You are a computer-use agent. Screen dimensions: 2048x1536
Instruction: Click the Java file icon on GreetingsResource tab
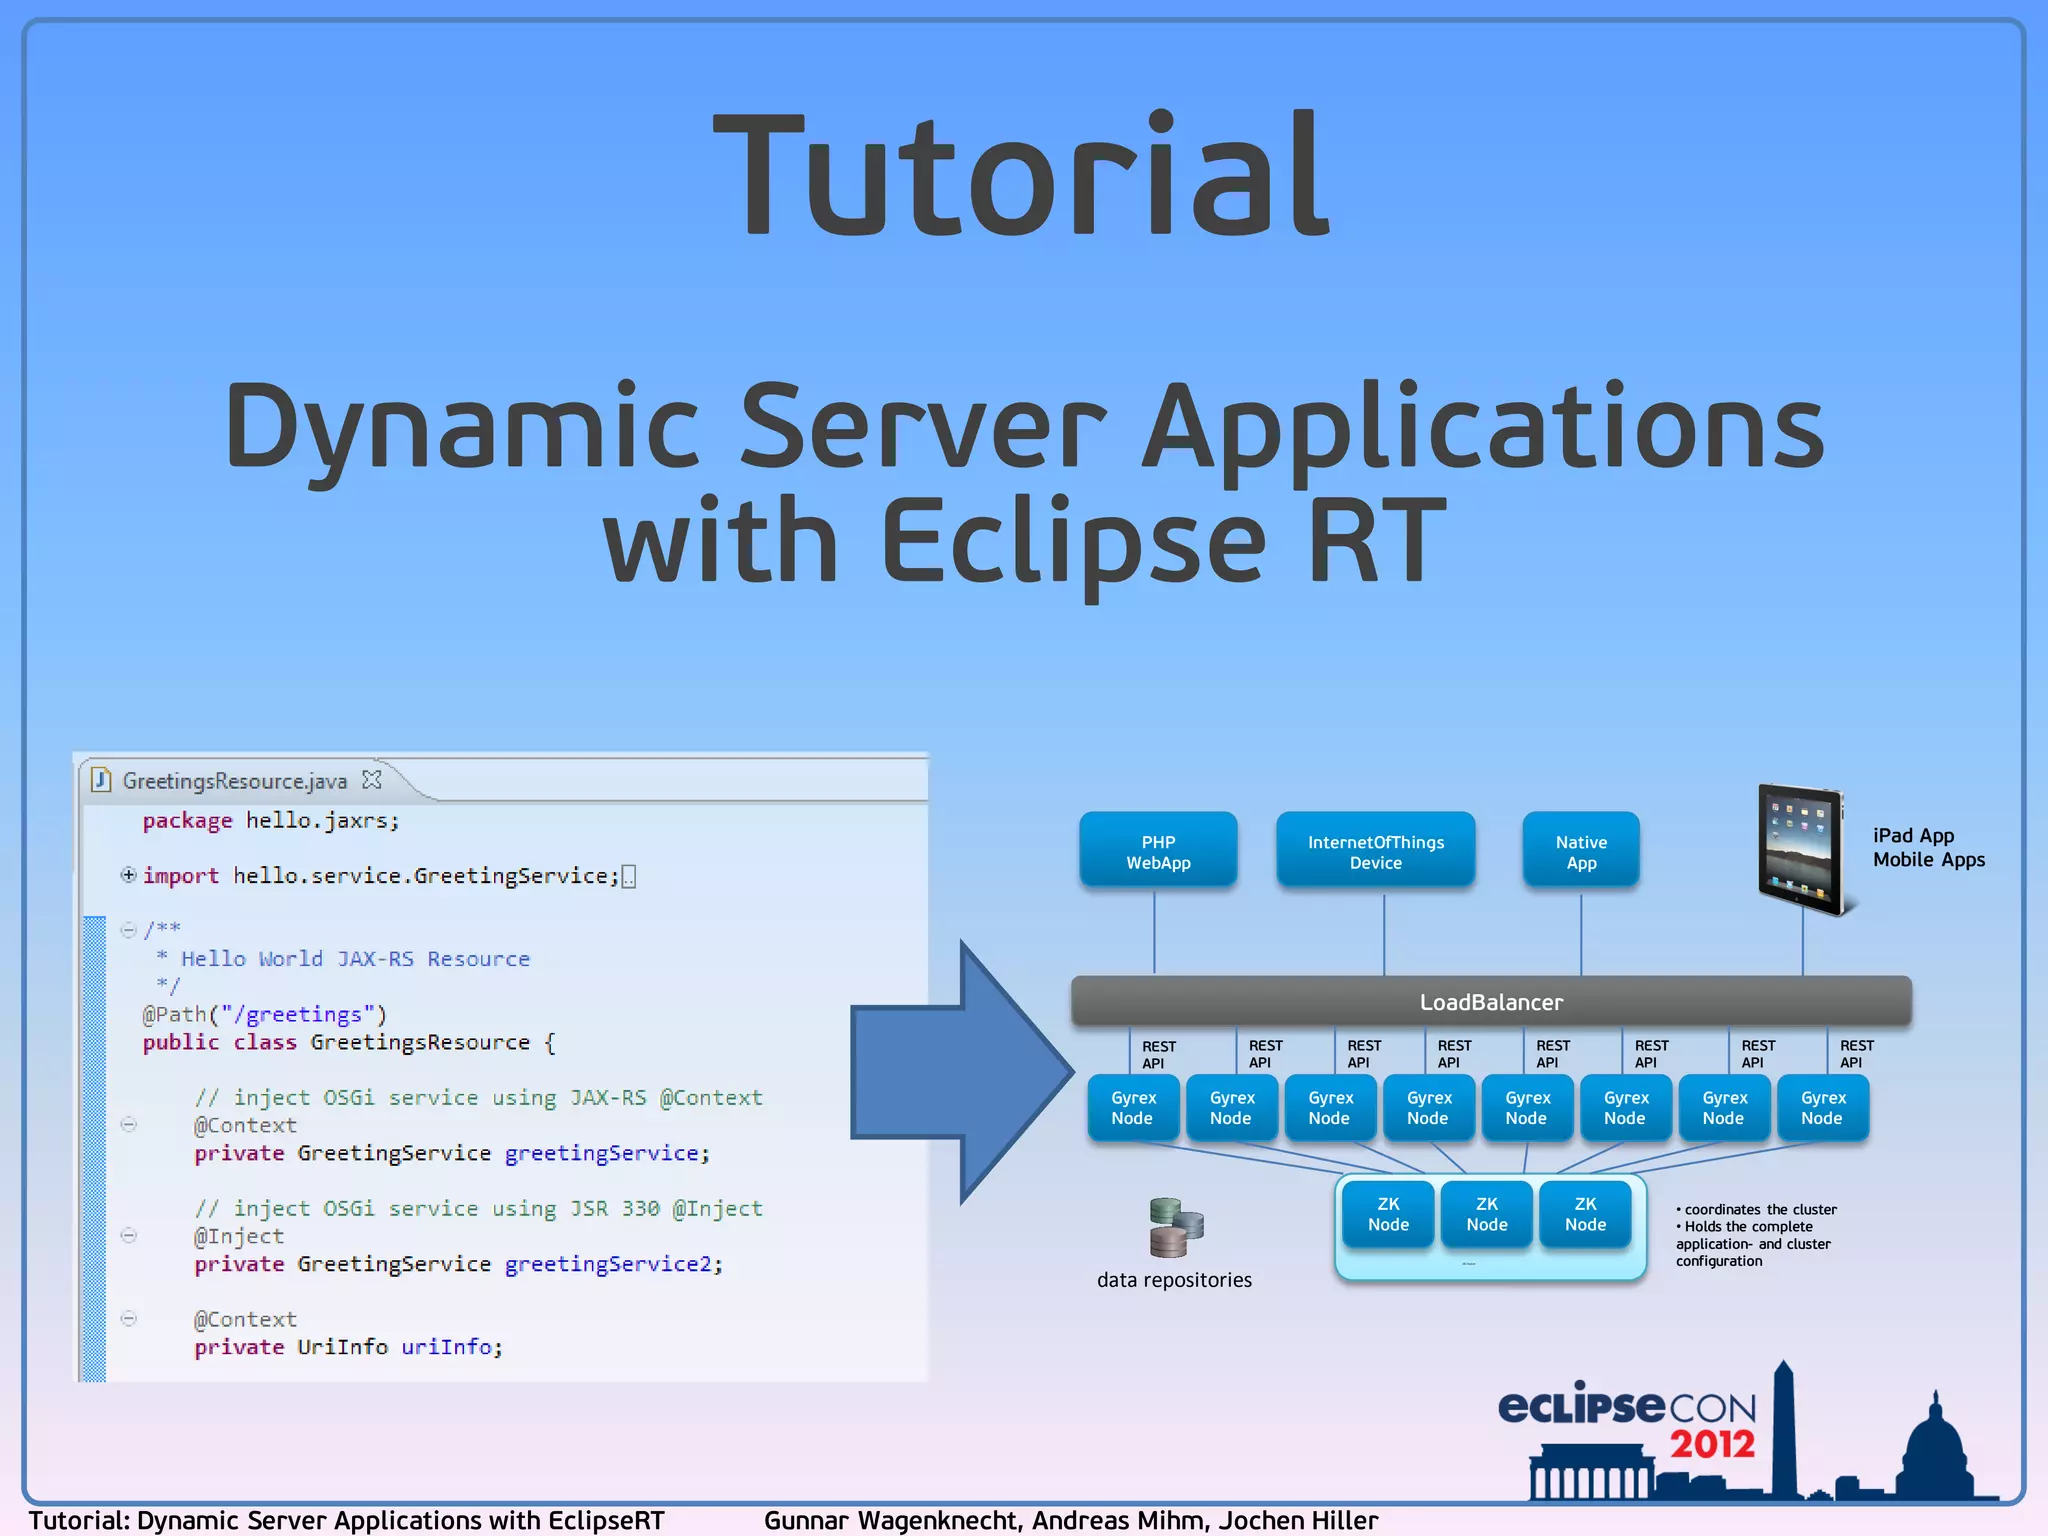[101, 779]
